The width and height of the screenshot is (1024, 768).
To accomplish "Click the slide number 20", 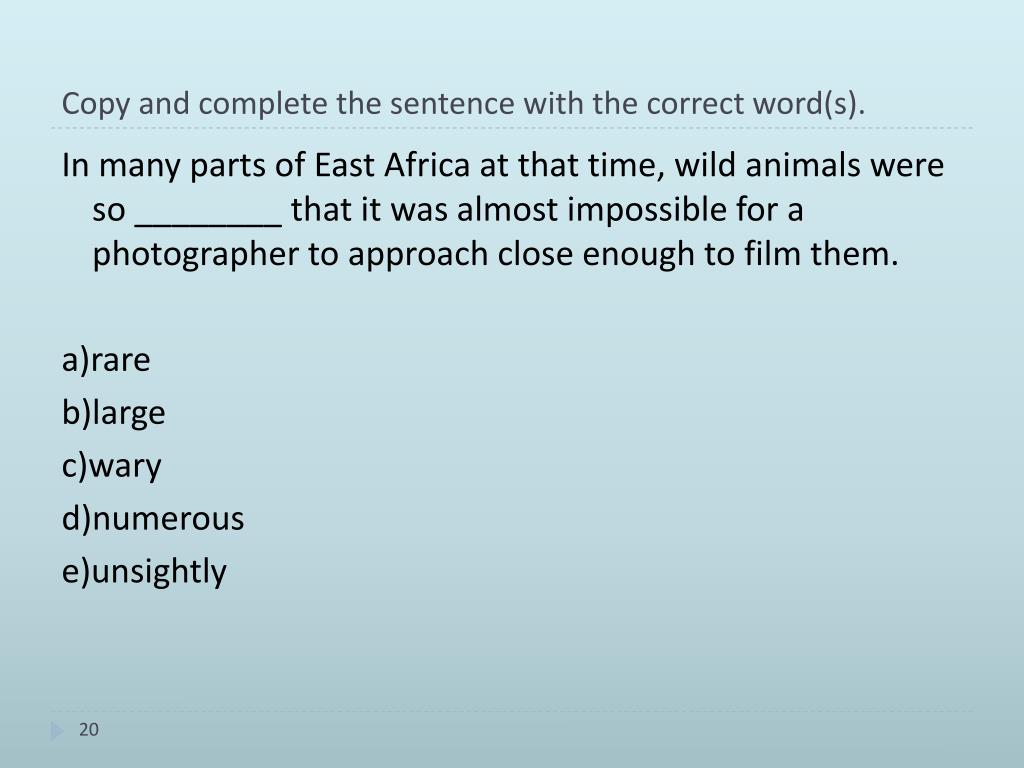I will click(x=89, y=729).
